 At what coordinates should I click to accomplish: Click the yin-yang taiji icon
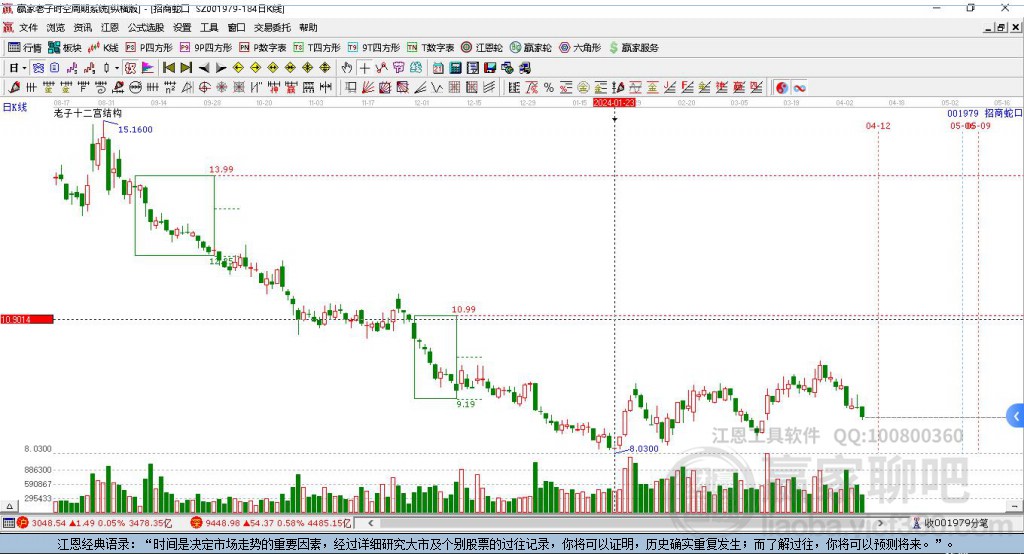(782, 88)
